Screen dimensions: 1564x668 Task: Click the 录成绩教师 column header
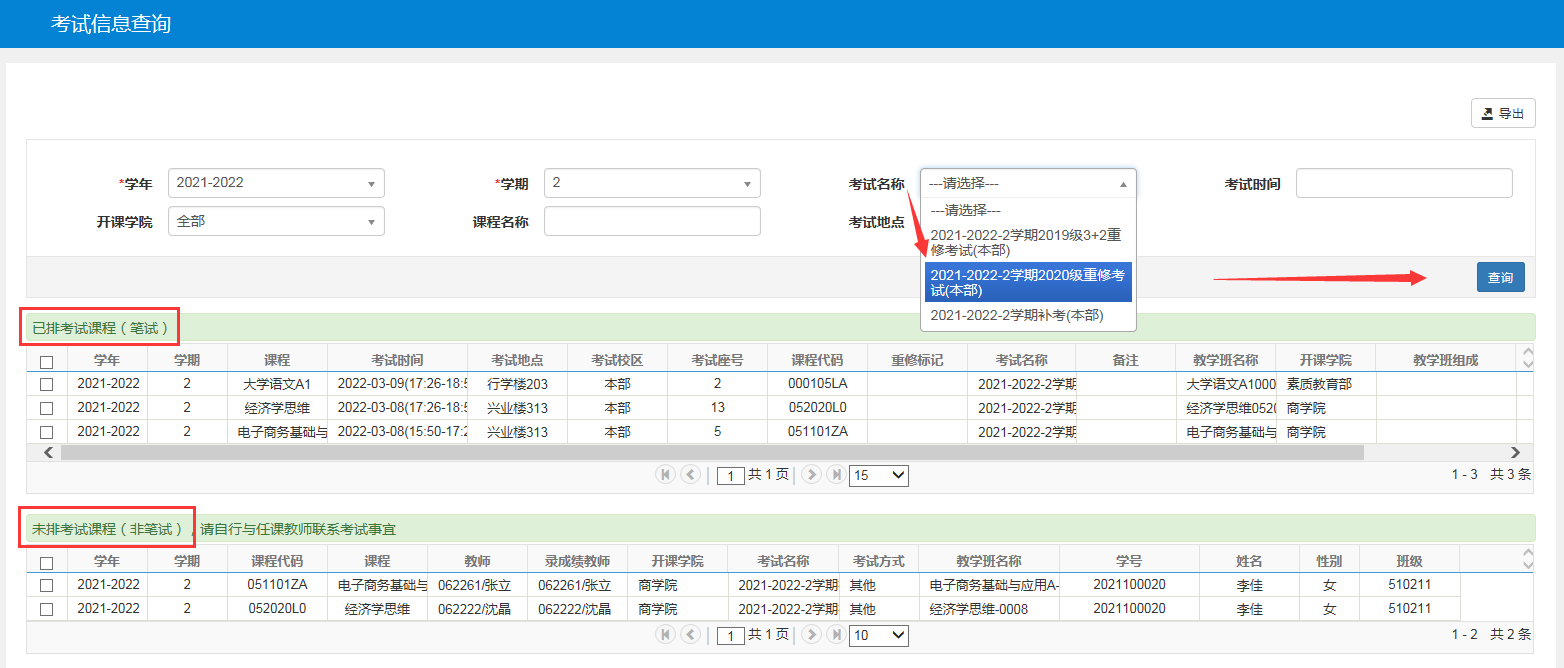pos(577,561)
